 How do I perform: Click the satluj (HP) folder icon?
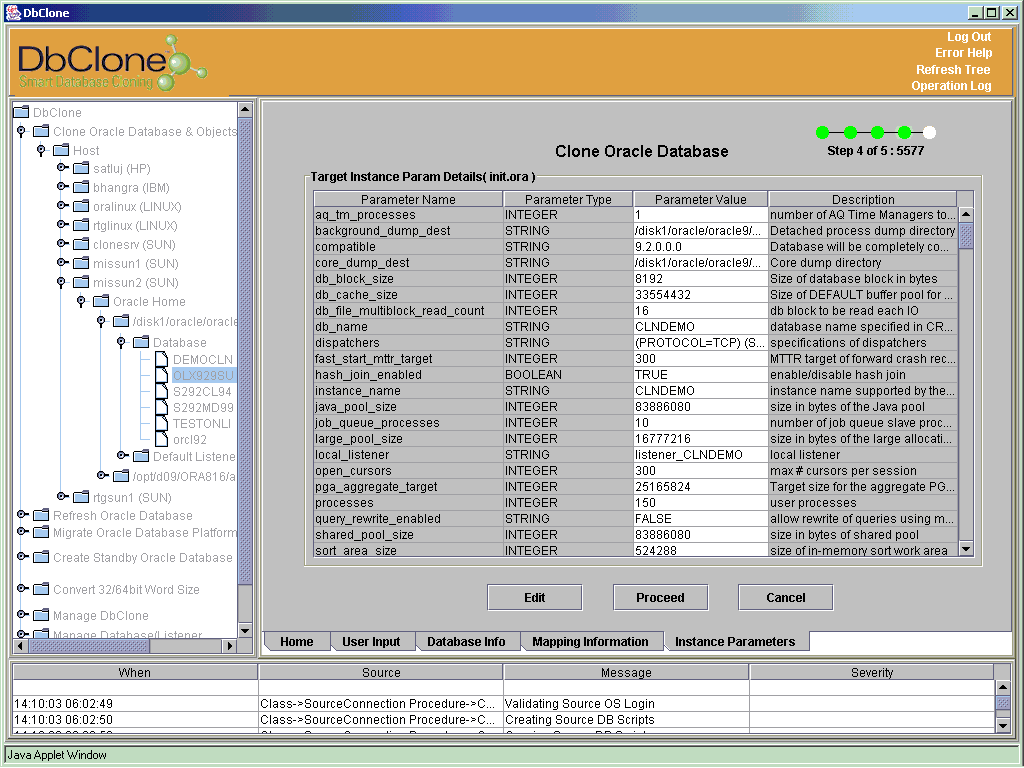click(81, 168)
